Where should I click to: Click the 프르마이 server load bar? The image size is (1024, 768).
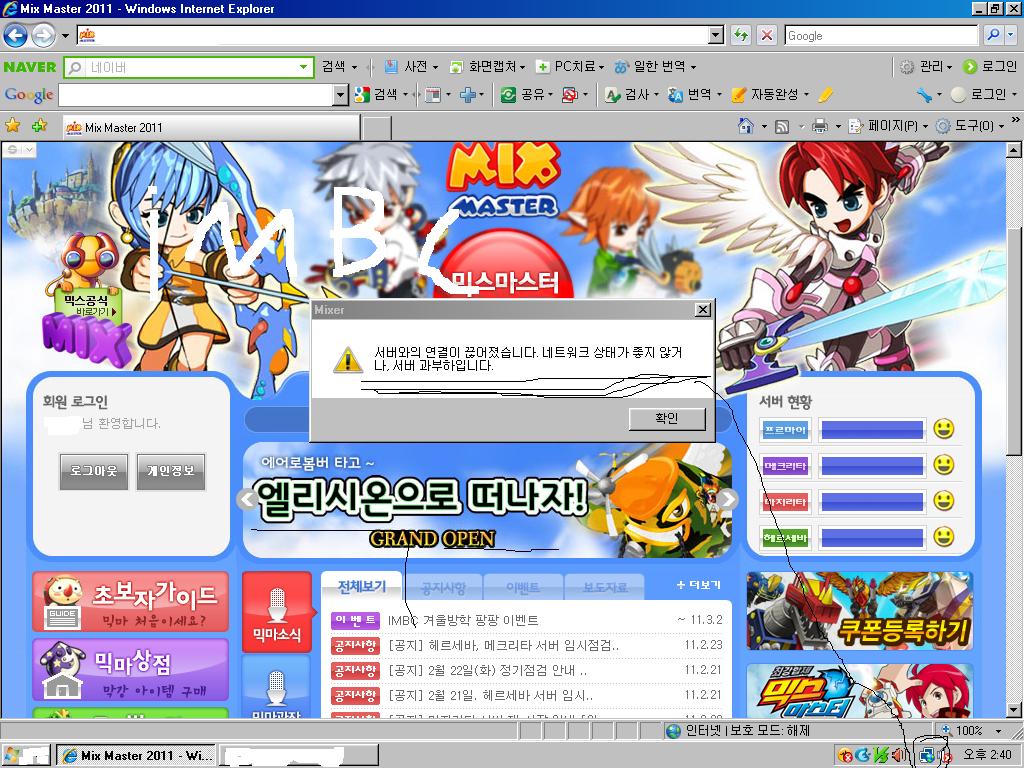pos(872,430)
